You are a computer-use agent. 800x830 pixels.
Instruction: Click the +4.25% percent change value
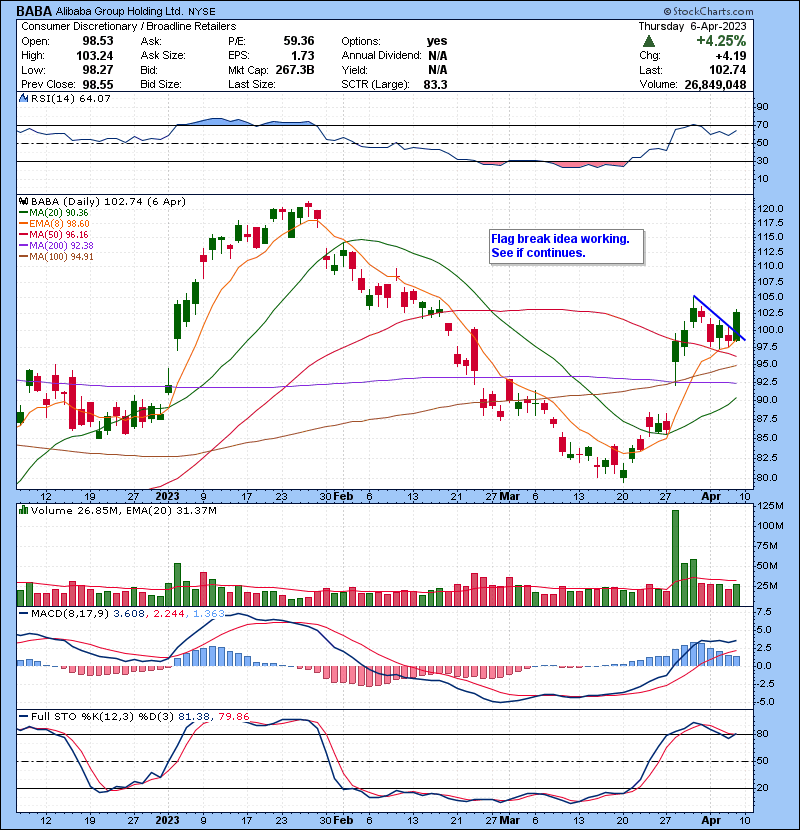tap(721, 41)
